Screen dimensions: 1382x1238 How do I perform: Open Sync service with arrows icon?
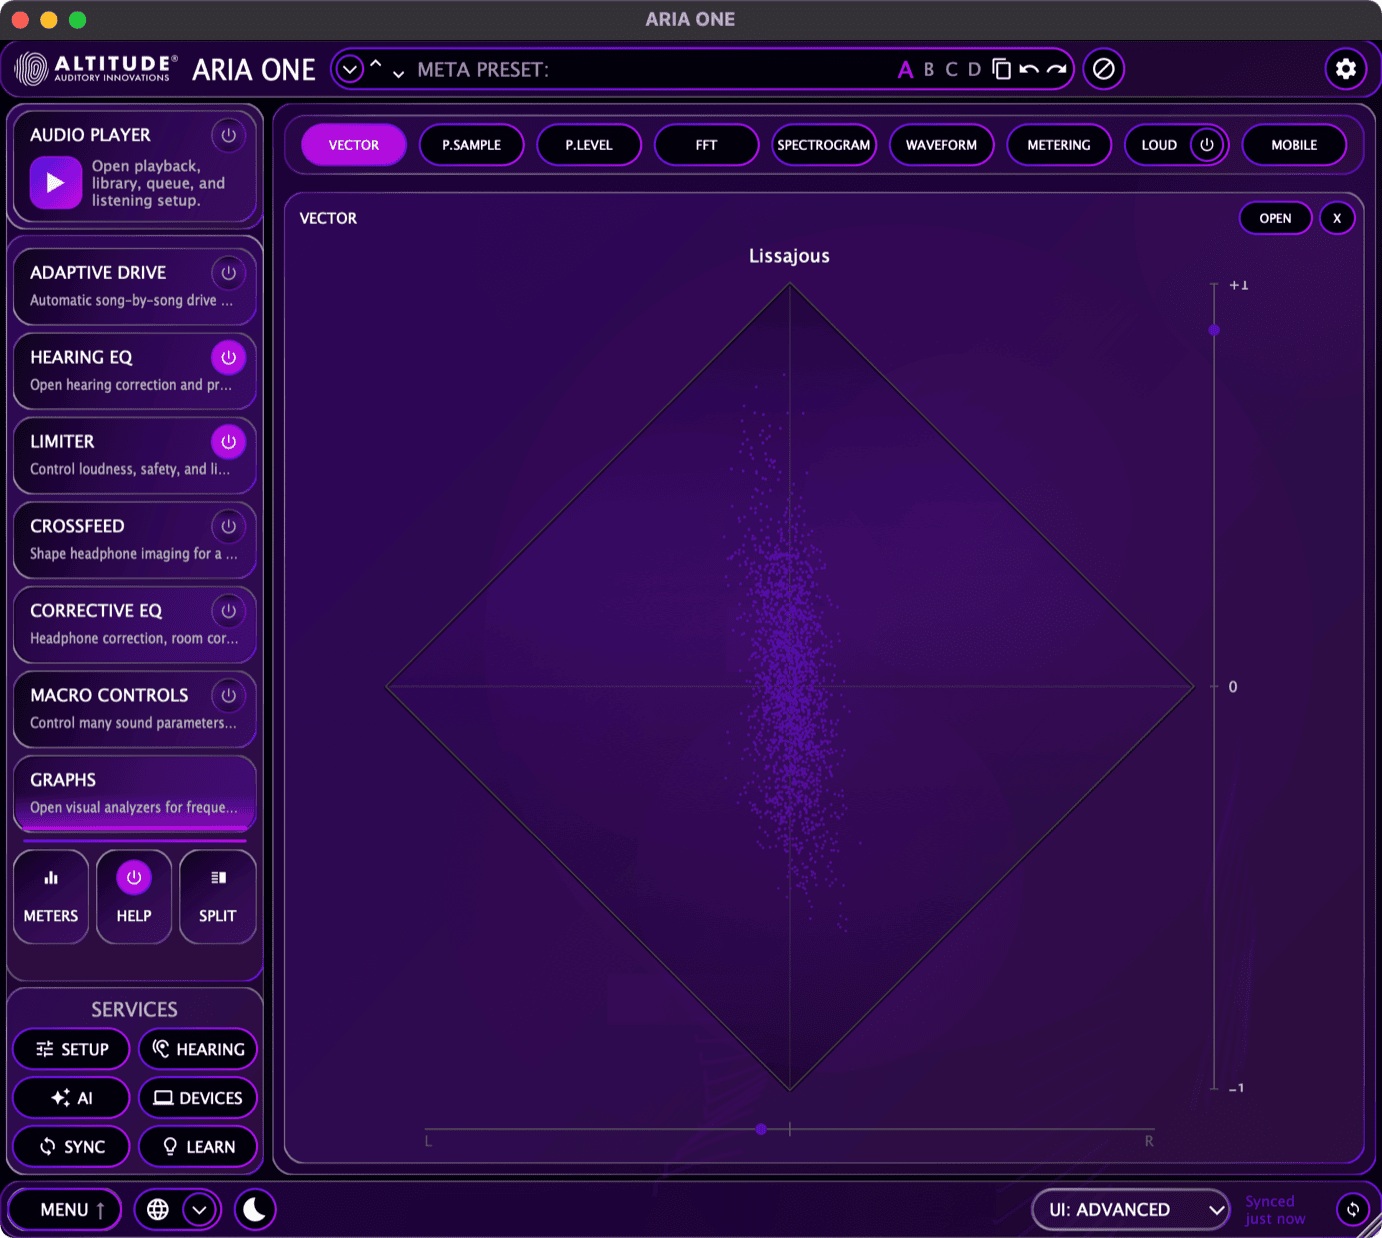coord(71,1147)
